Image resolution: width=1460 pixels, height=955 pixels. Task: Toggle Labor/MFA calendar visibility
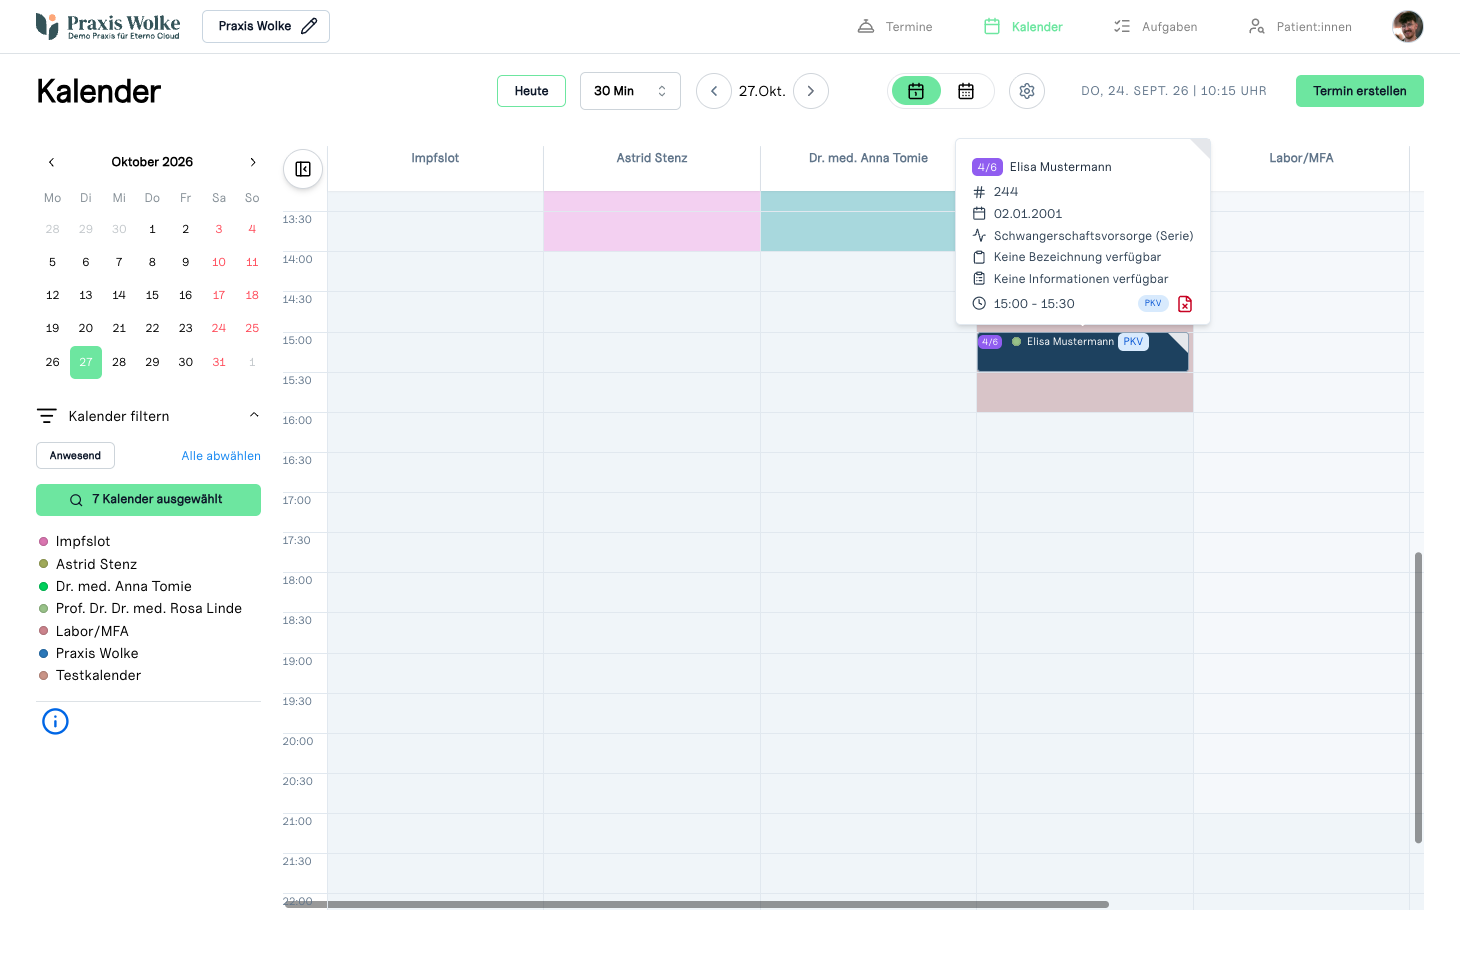pos(83,631)
